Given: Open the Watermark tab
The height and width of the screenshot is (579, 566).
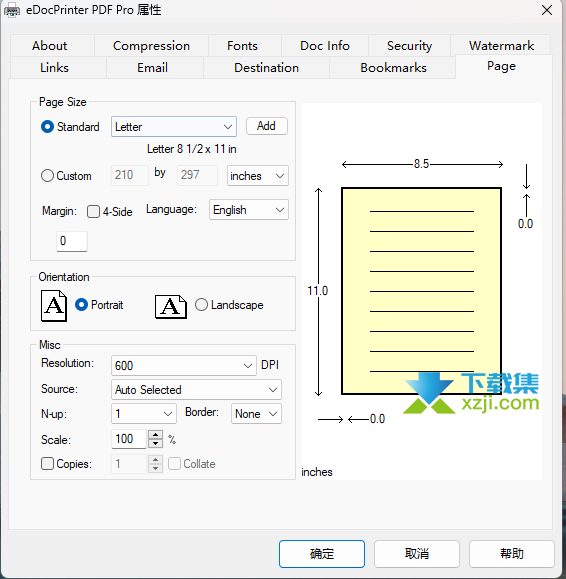Looking at the screenshot, I should tap(501, 46).
